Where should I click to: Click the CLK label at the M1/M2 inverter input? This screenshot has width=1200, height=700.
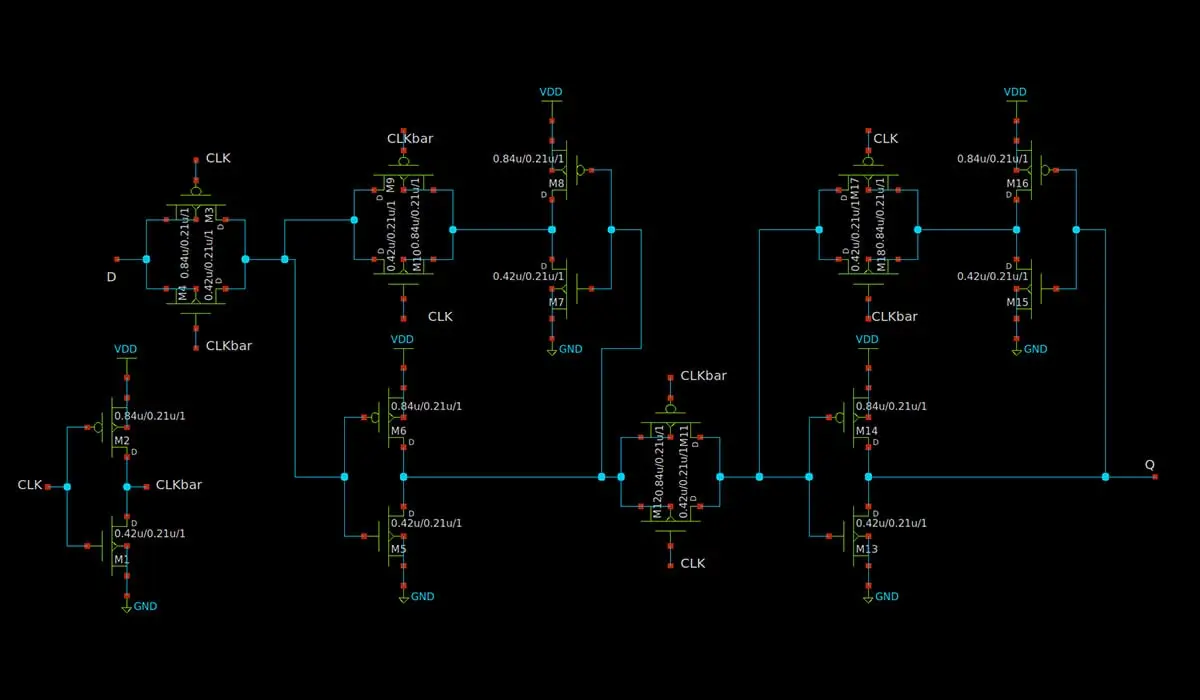(30, 485)
